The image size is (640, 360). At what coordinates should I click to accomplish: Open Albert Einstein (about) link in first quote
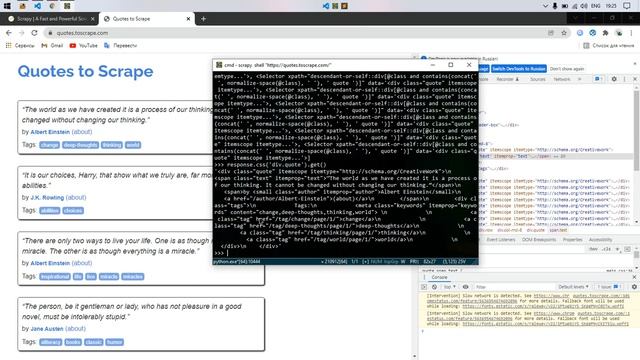82,132
